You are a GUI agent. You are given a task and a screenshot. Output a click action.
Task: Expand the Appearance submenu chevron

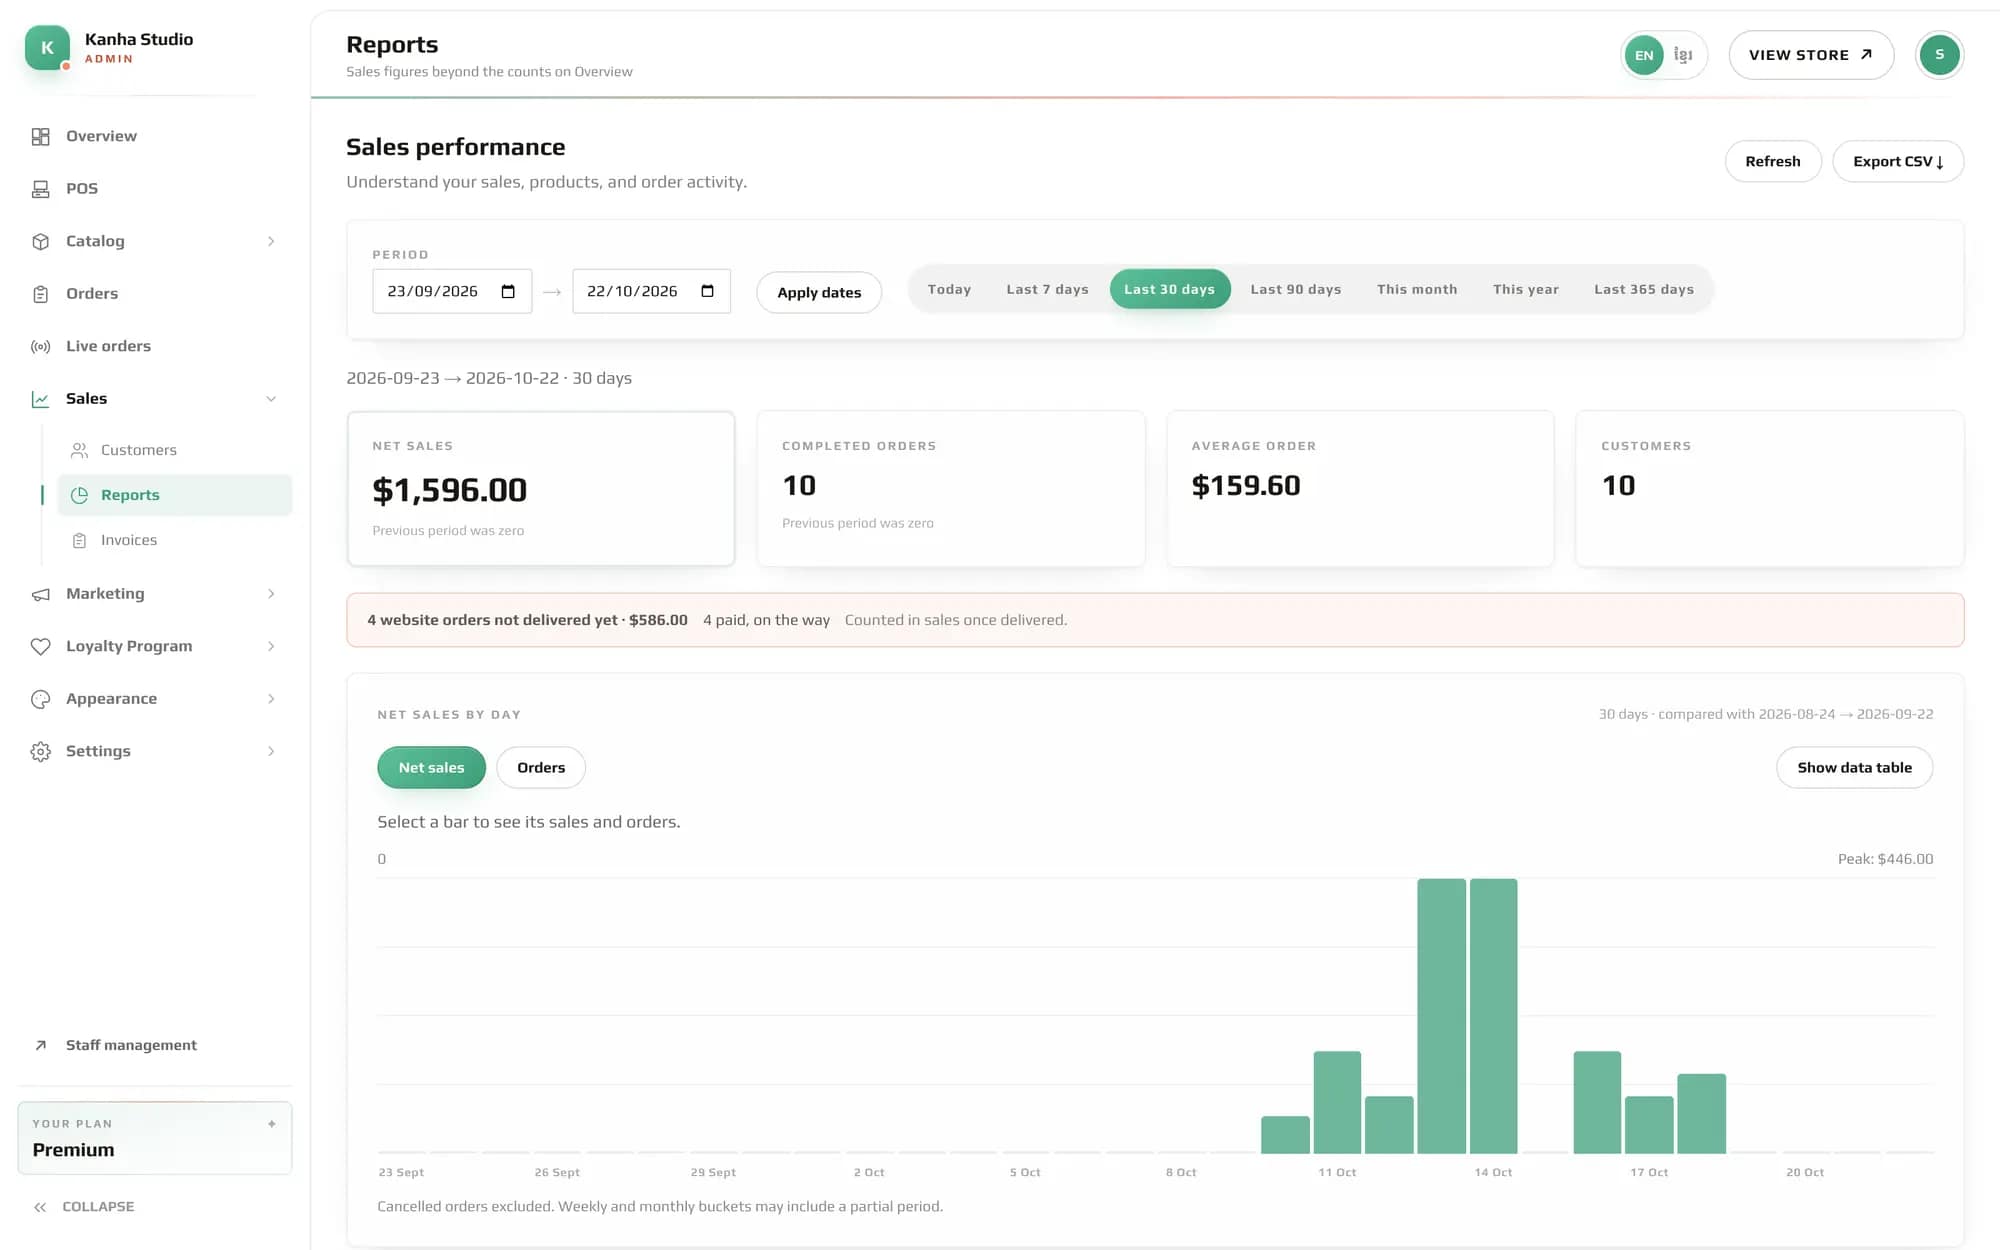click(x=271, y=699)
